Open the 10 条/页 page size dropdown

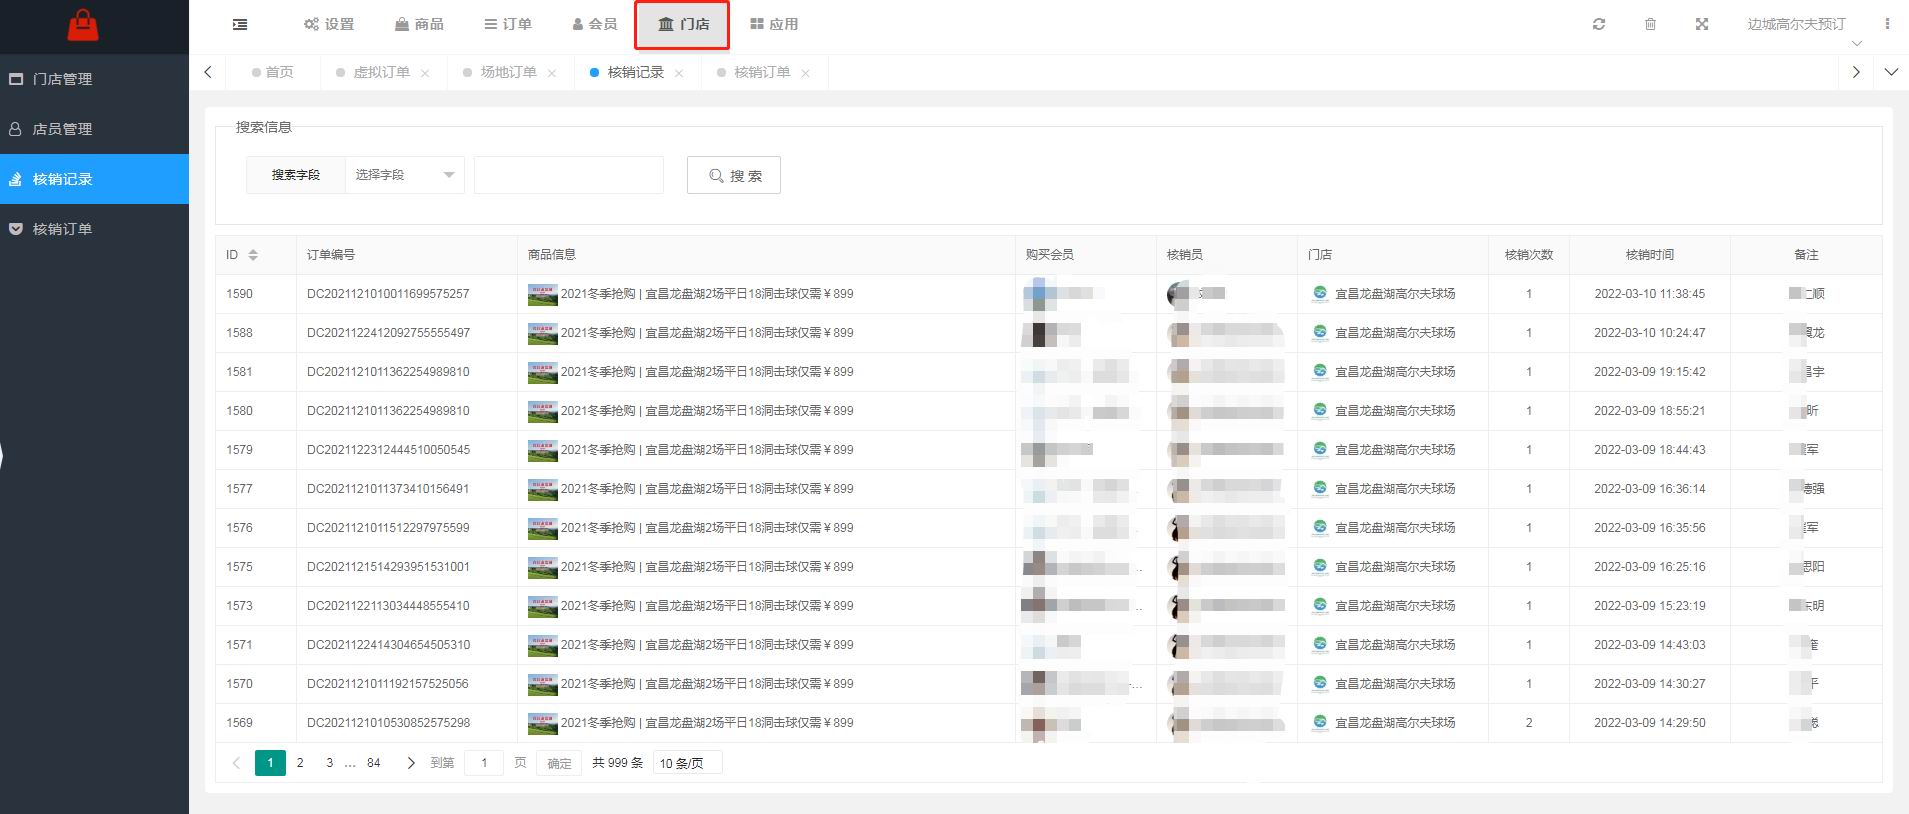[x=688, y=763]
